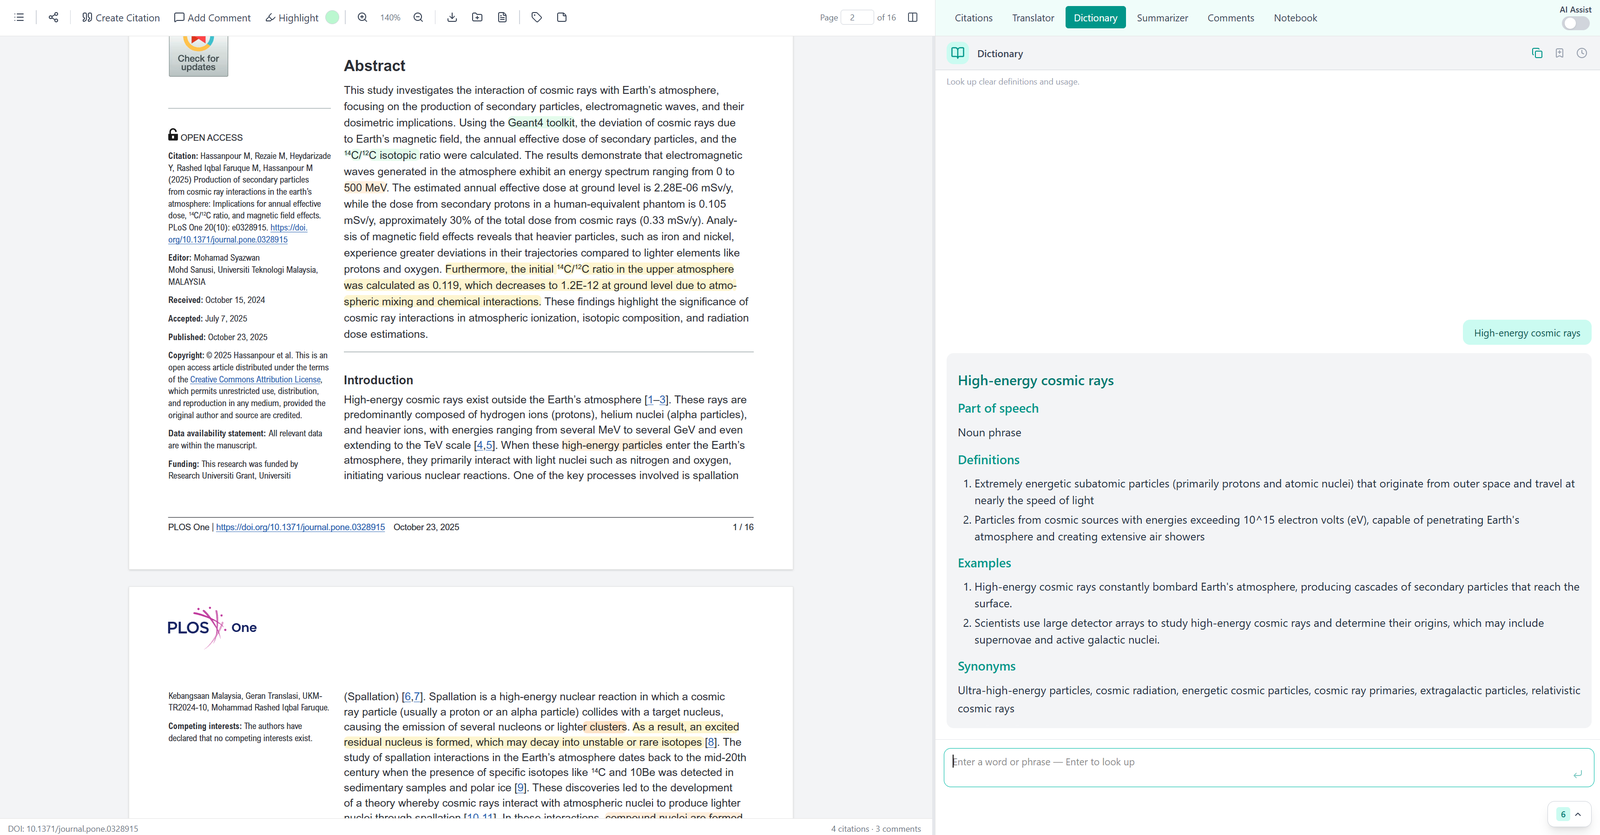The width and height of the screenshot is (1600, 835).
Task: Expand the floating counter chevron showing 6
Action: [1578, 814]
